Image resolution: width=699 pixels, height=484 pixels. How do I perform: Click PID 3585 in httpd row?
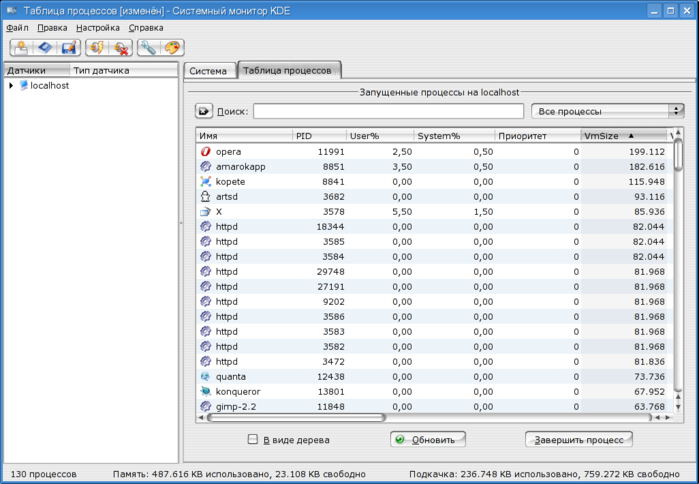(333, 242)
